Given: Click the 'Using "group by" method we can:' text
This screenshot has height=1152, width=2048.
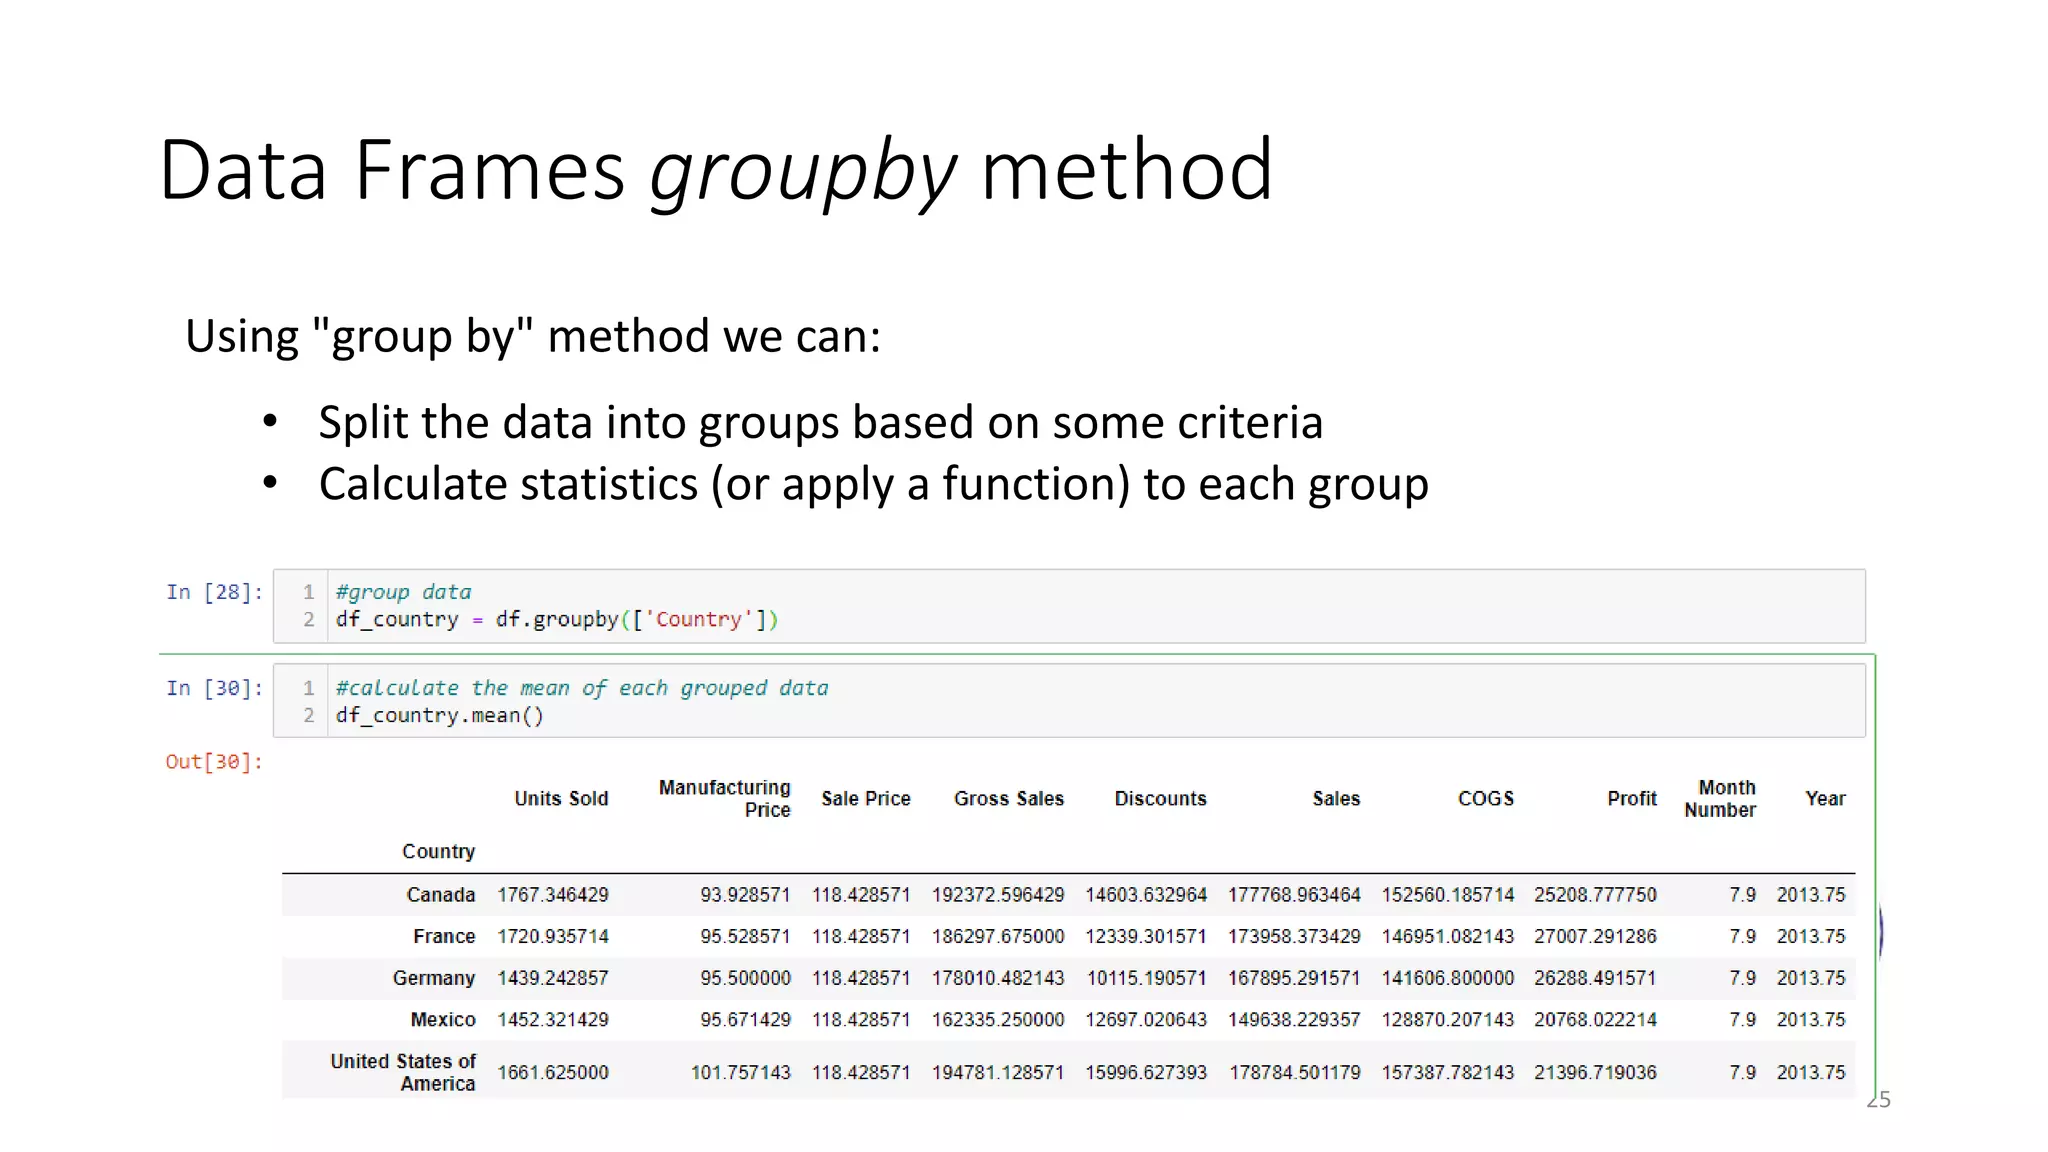Looking at the screenshot, I should pyautogui.click(x=533, y=337).
